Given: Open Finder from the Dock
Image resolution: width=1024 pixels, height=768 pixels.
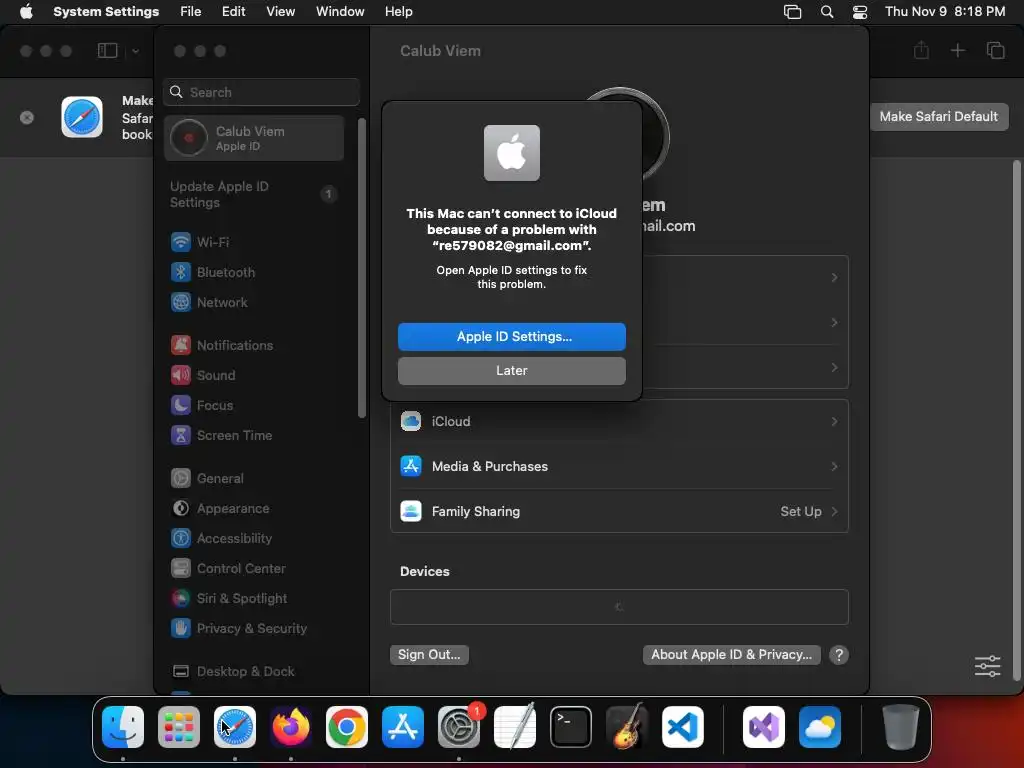Looking at the screenshot, I should (x=123, y=727).
